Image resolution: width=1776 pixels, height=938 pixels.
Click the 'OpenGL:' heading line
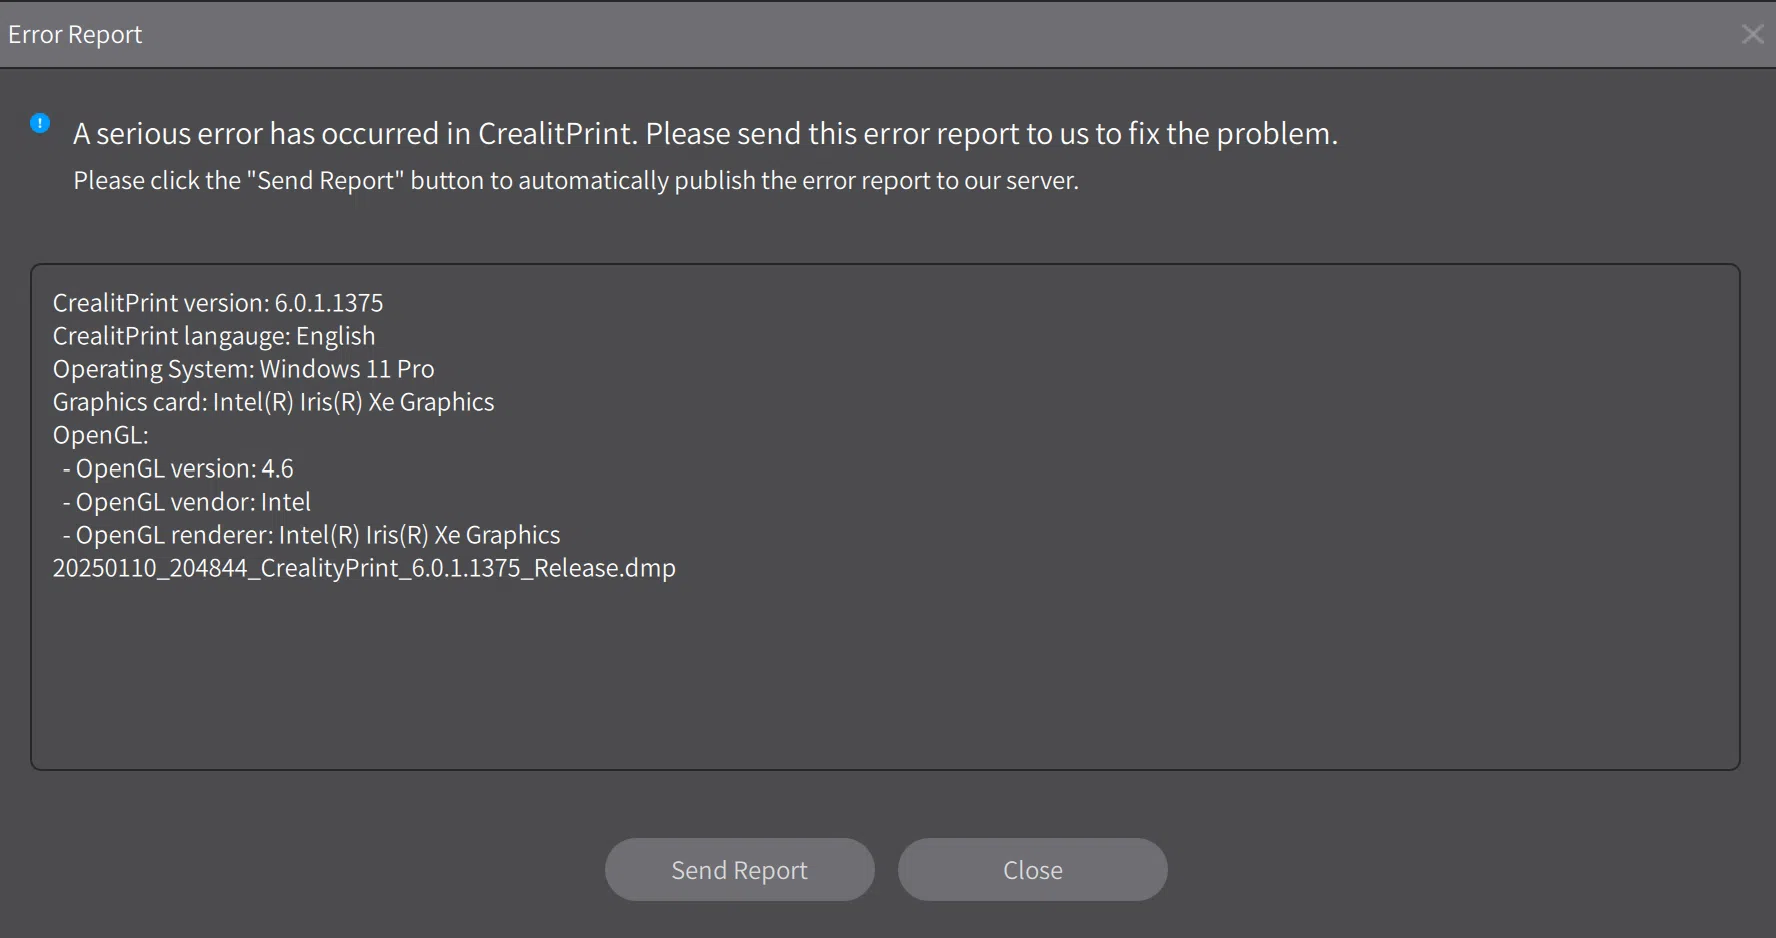100,435
